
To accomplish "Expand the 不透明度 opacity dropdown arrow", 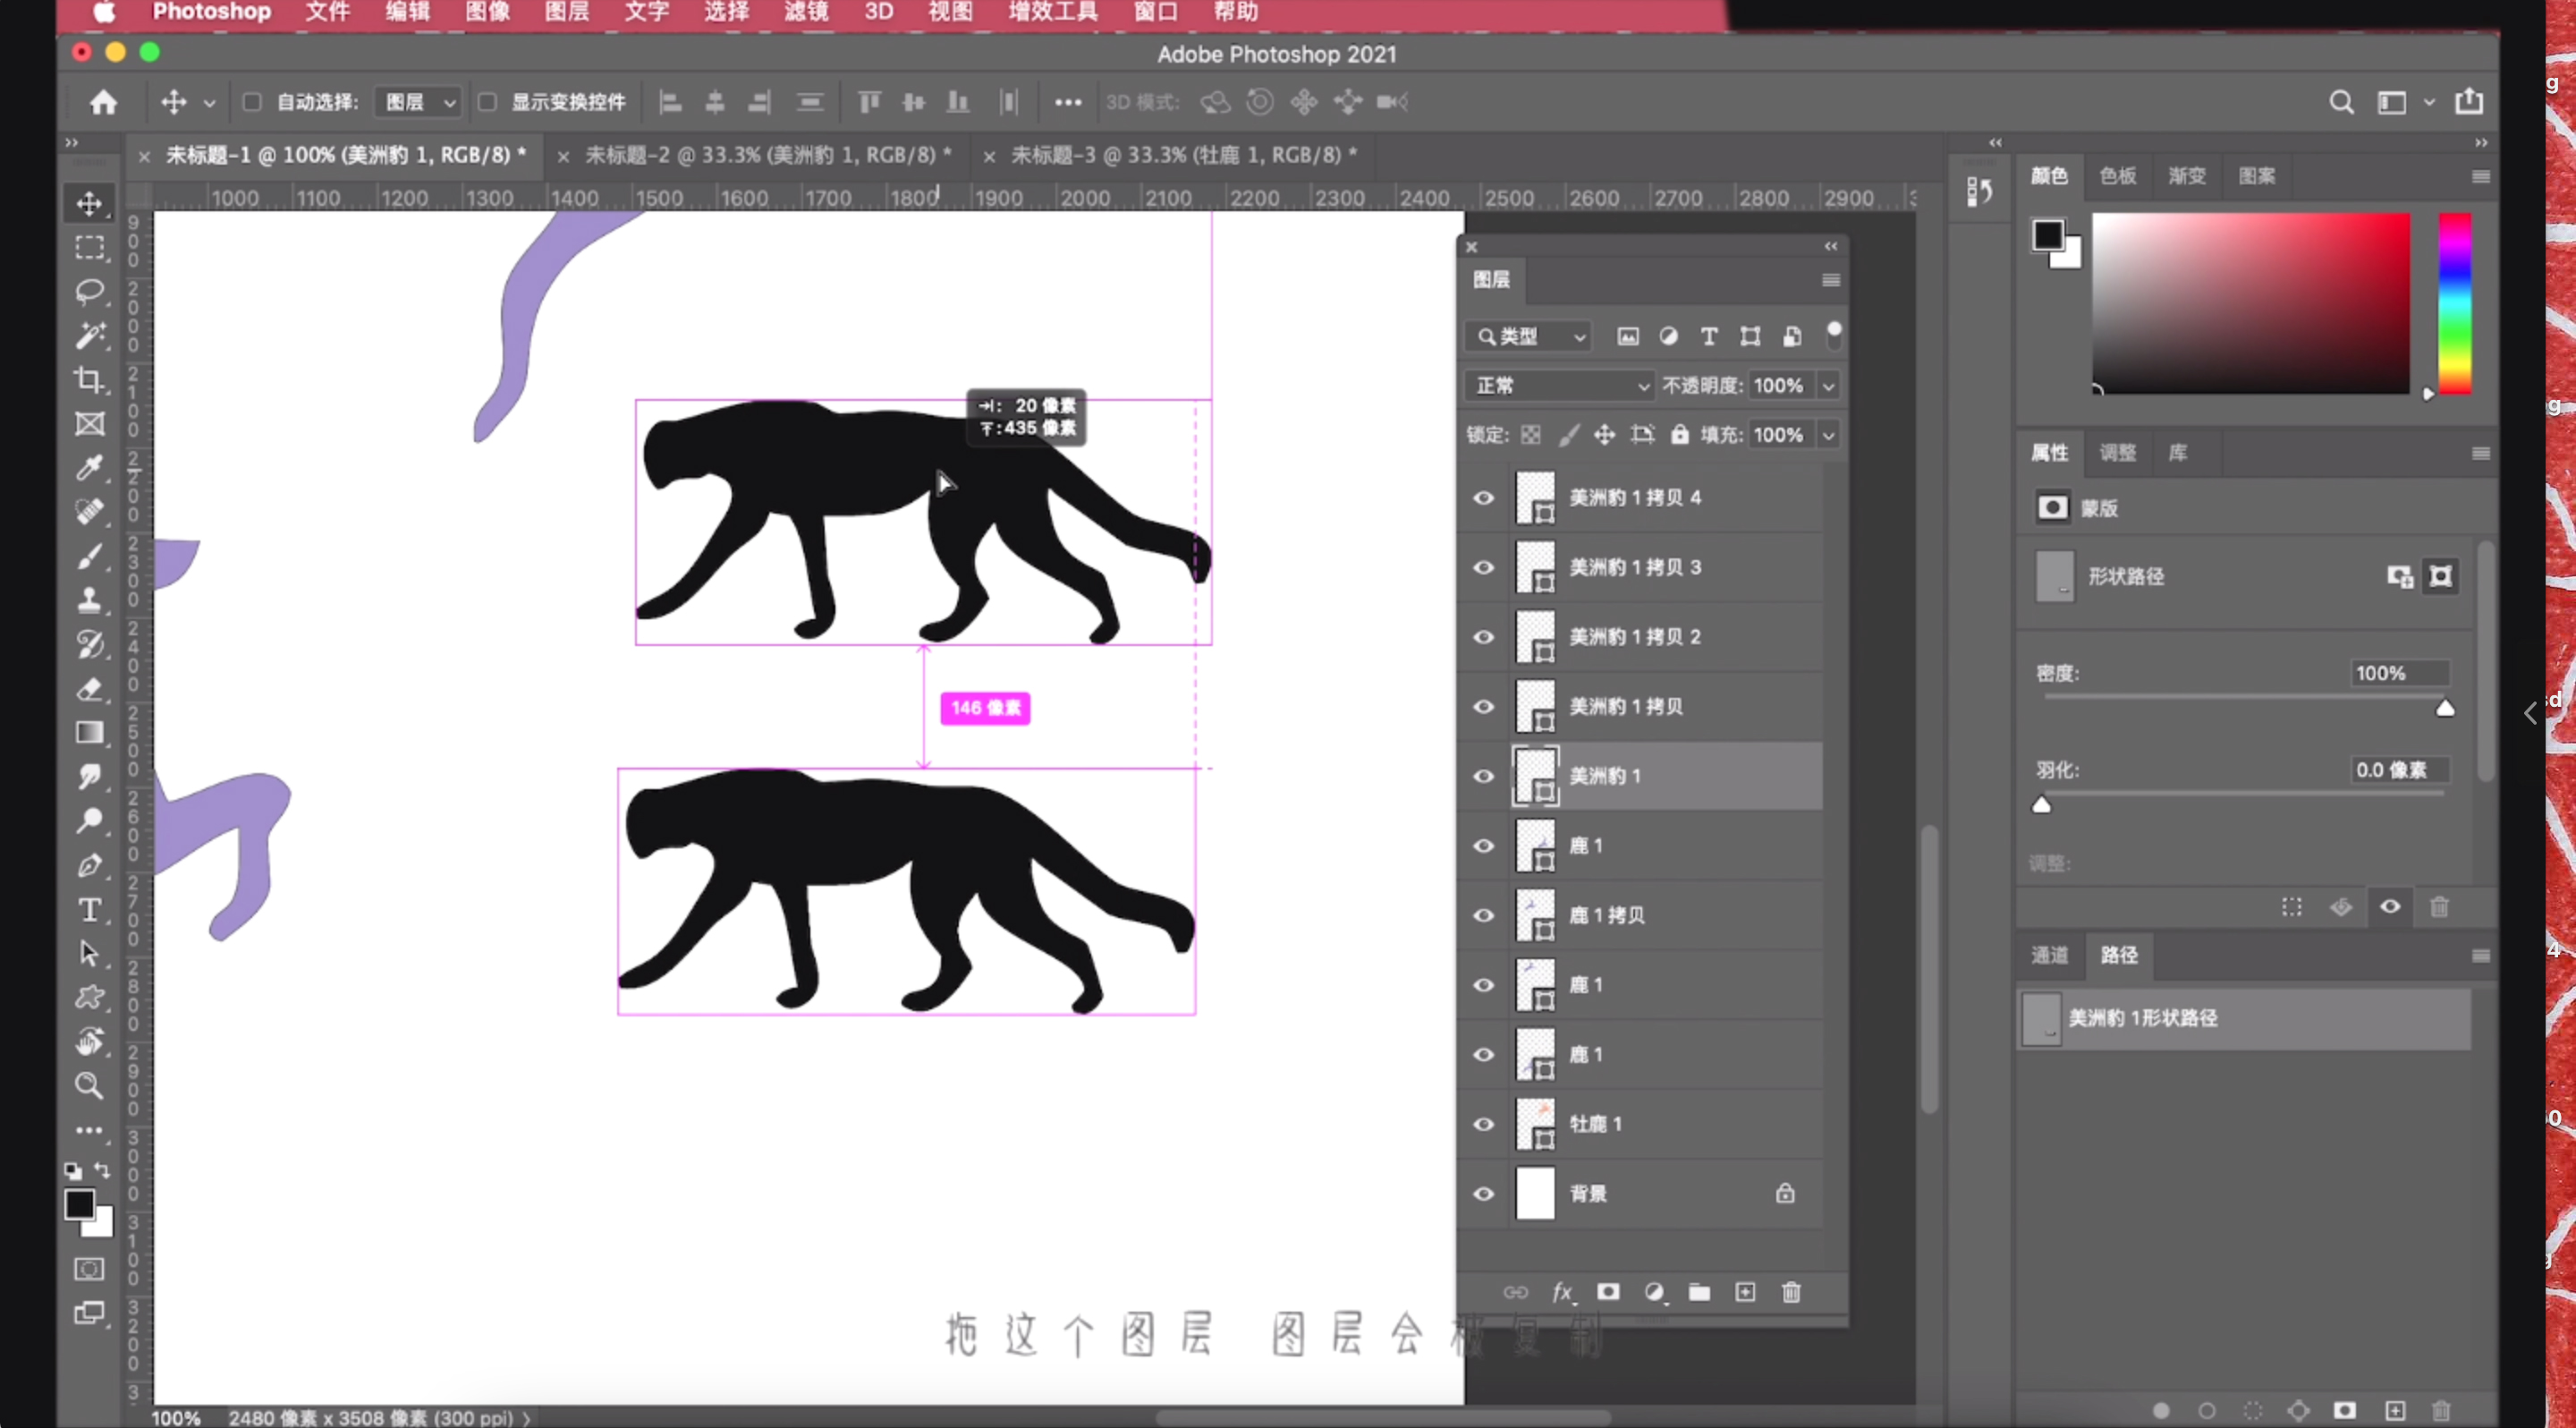I will point(1828,386).
